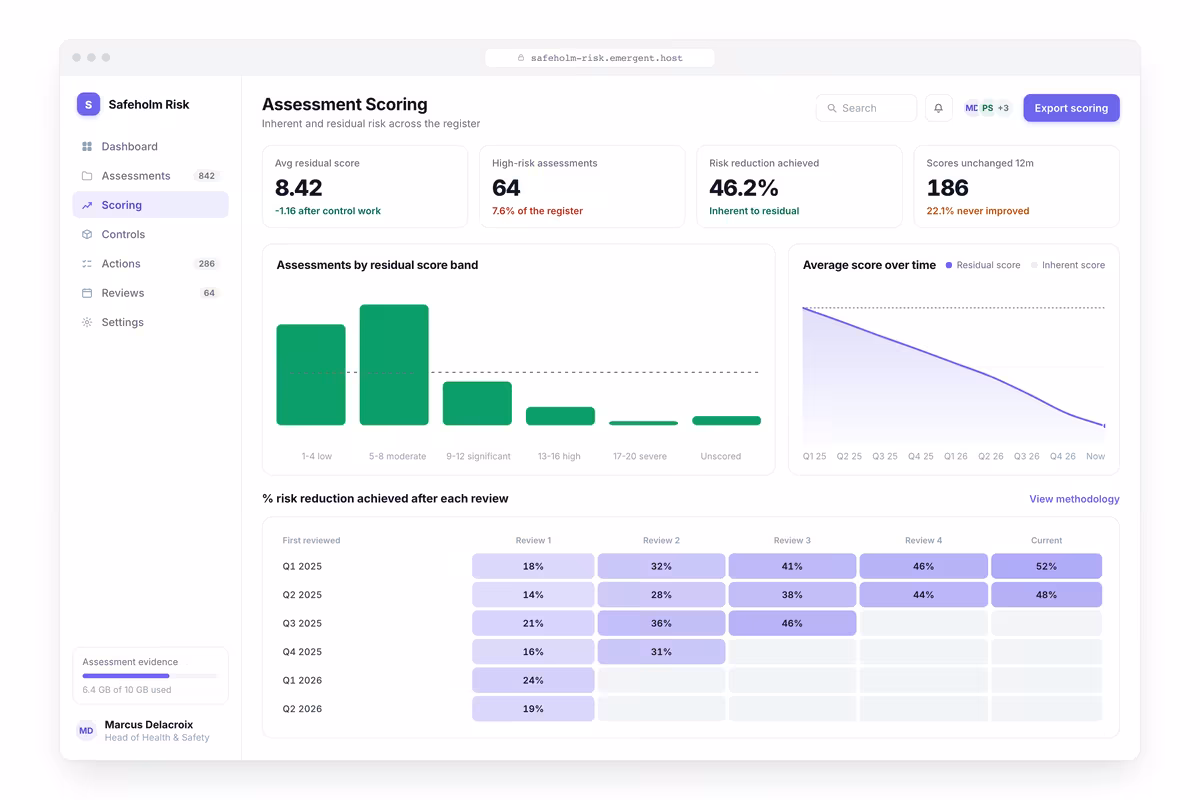Select the Scoring menu item

150,205
